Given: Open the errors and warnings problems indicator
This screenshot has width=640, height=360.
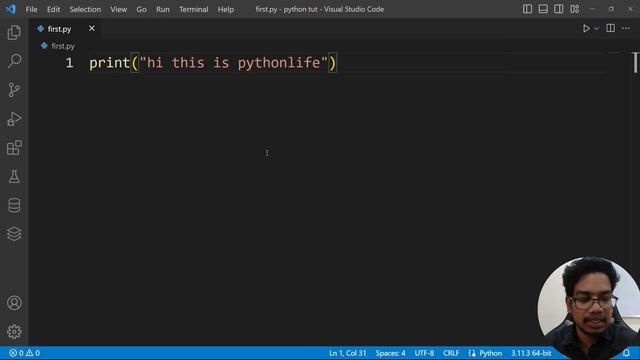Looking at the screenshot, I should click(24, 353).
